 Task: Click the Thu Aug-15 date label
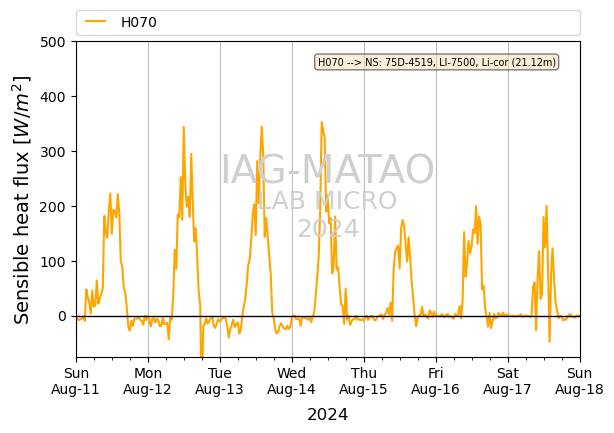pos(364,381)
